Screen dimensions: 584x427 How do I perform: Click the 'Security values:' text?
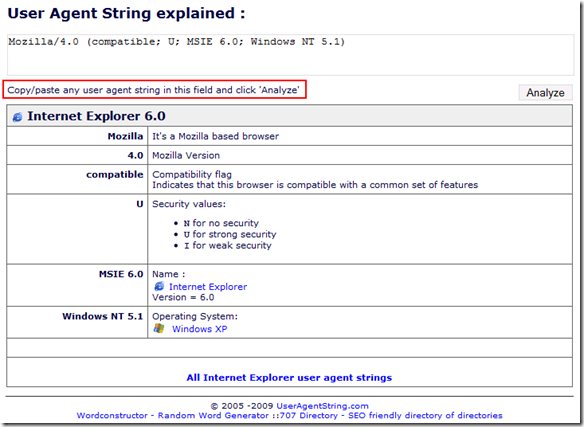(x=189, y=204)
